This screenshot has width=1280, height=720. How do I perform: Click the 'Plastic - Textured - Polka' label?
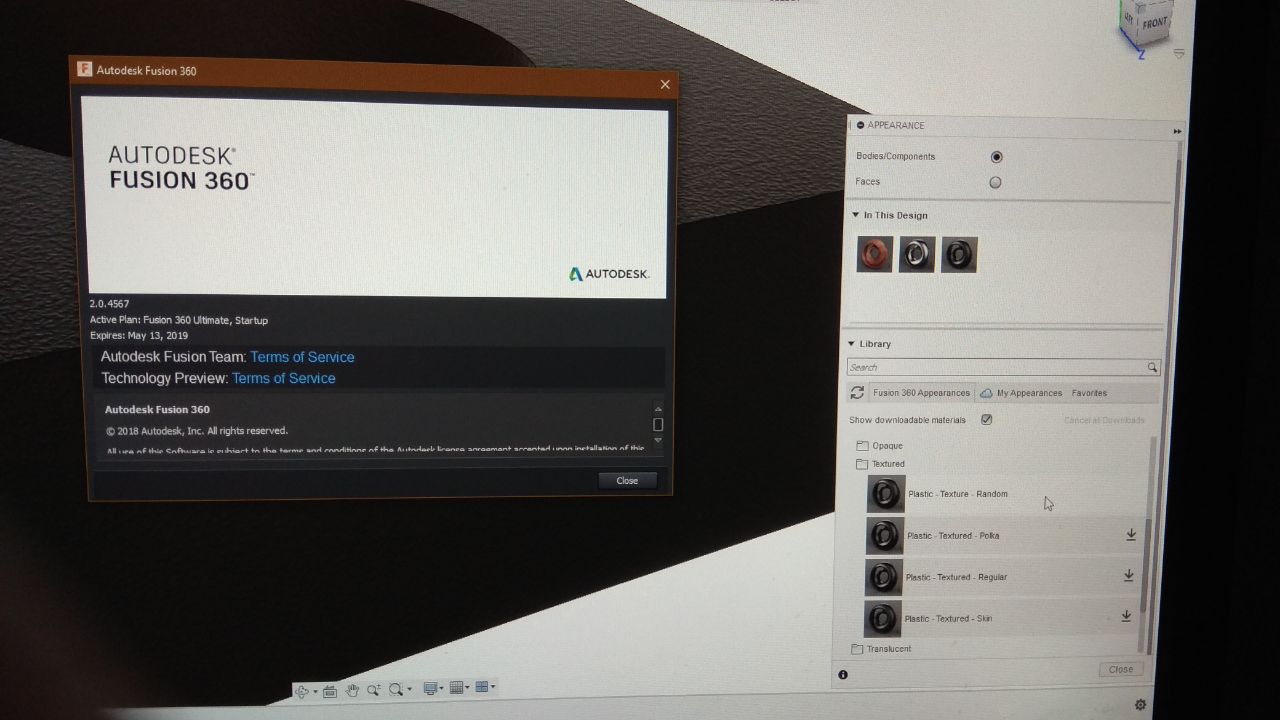coord(953,536)
